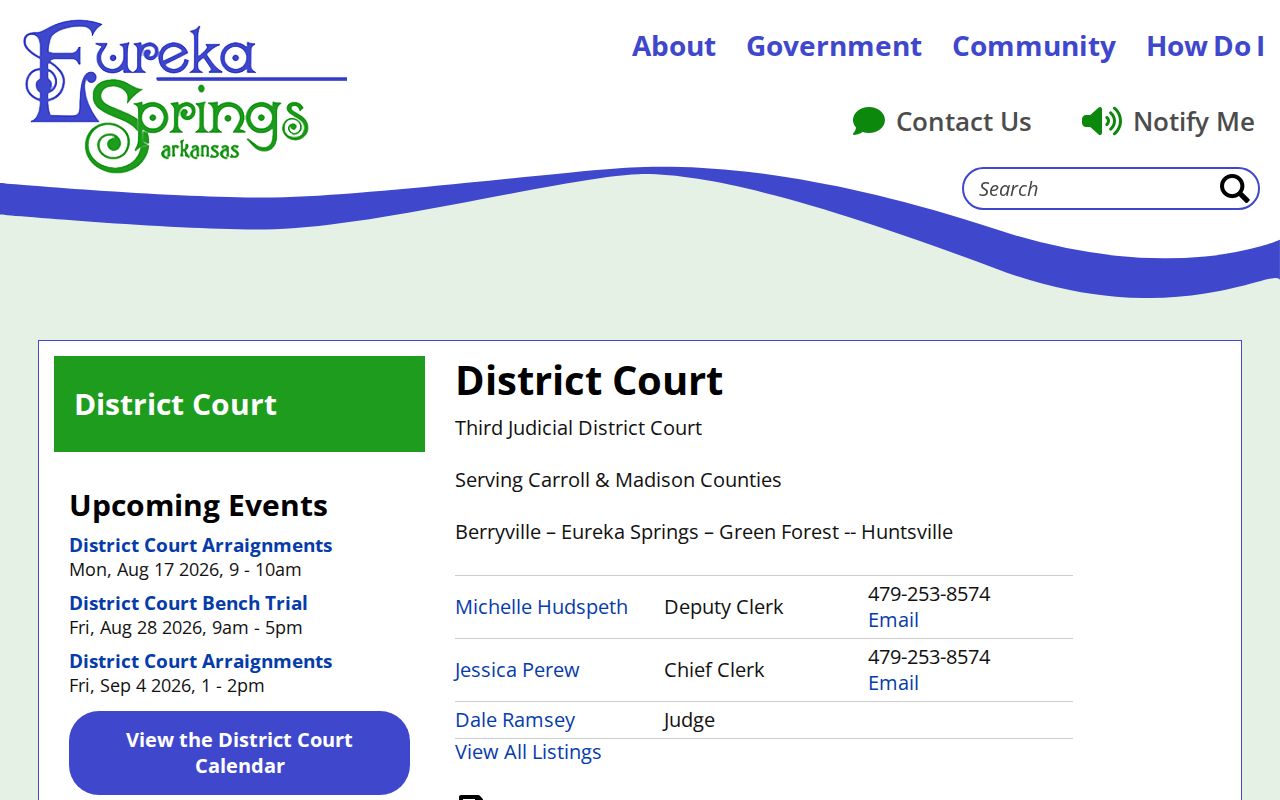Click the Mon, Aug 17 2026 date text
Image resolution: width=1280 pixels, height=800 pixels.
pos(185,570)
